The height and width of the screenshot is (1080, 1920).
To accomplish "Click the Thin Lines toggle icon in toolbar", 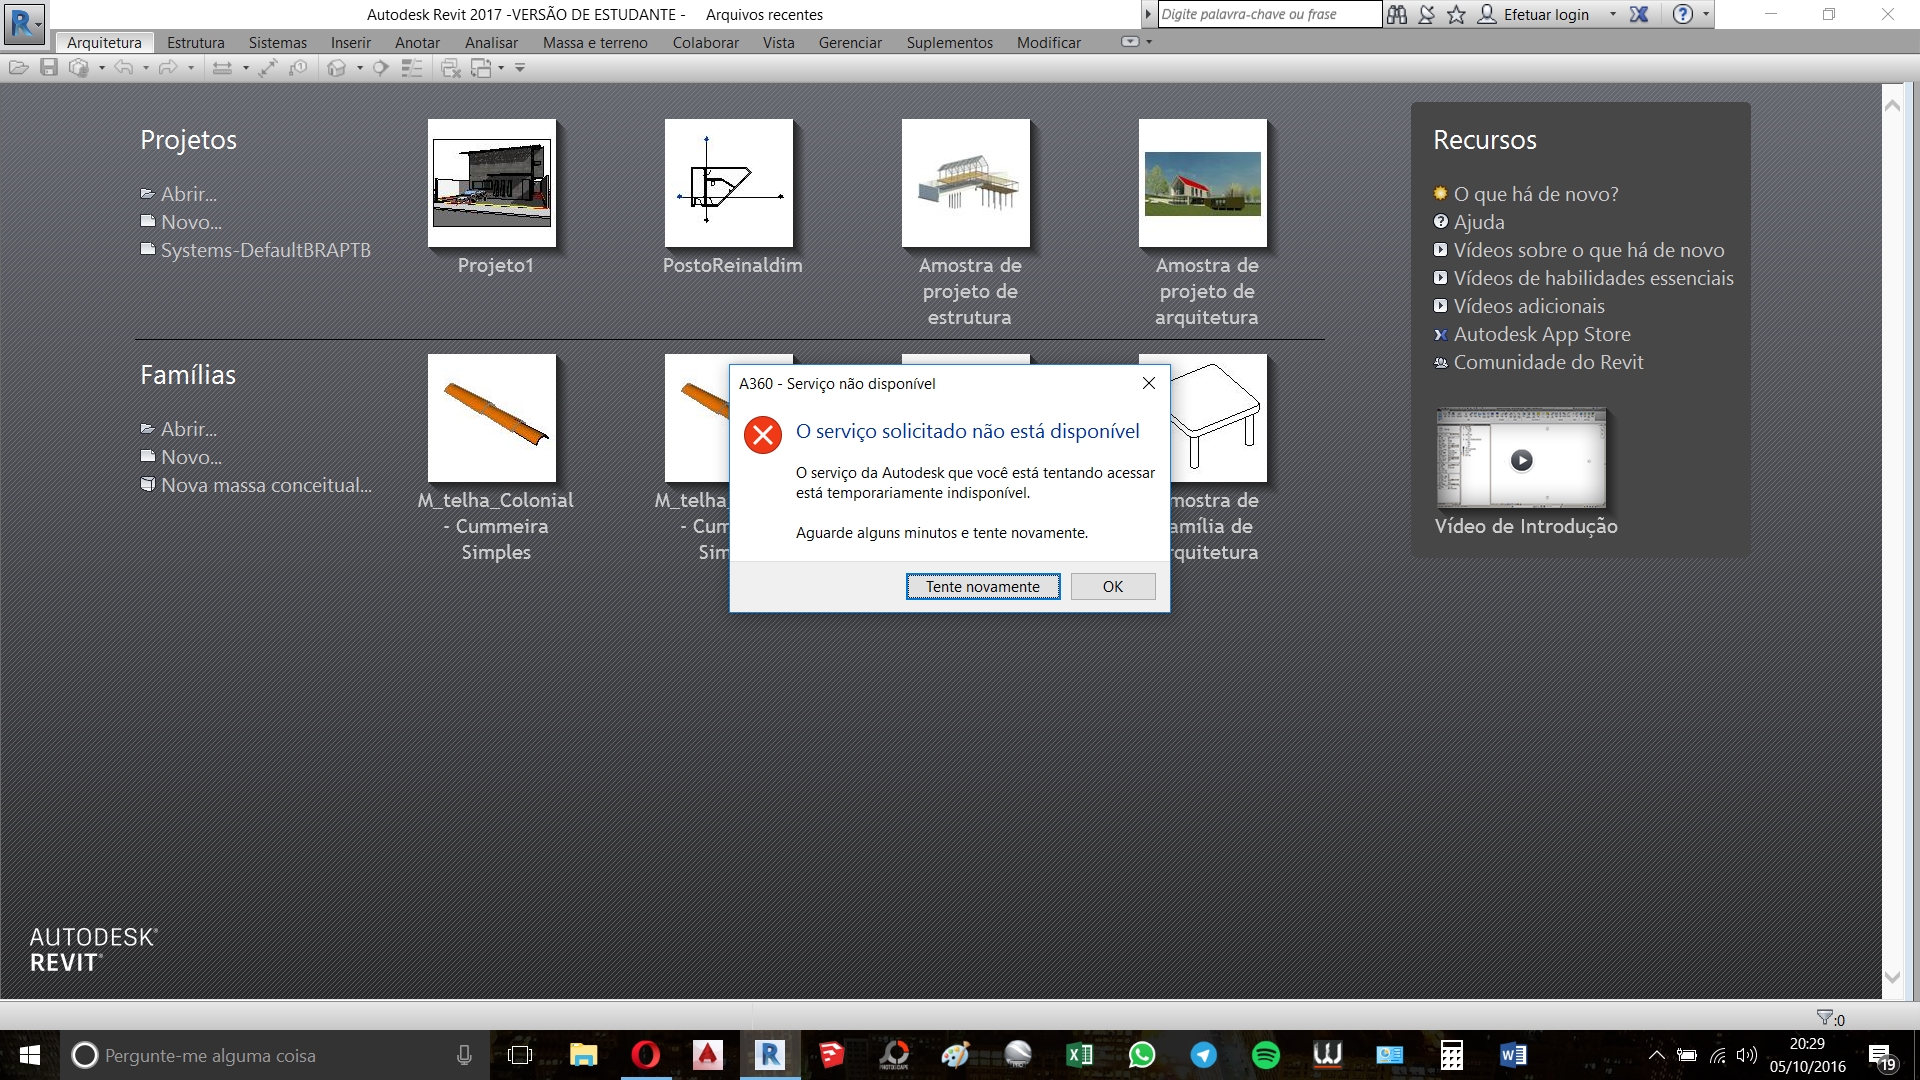I will tap(411, 68).
